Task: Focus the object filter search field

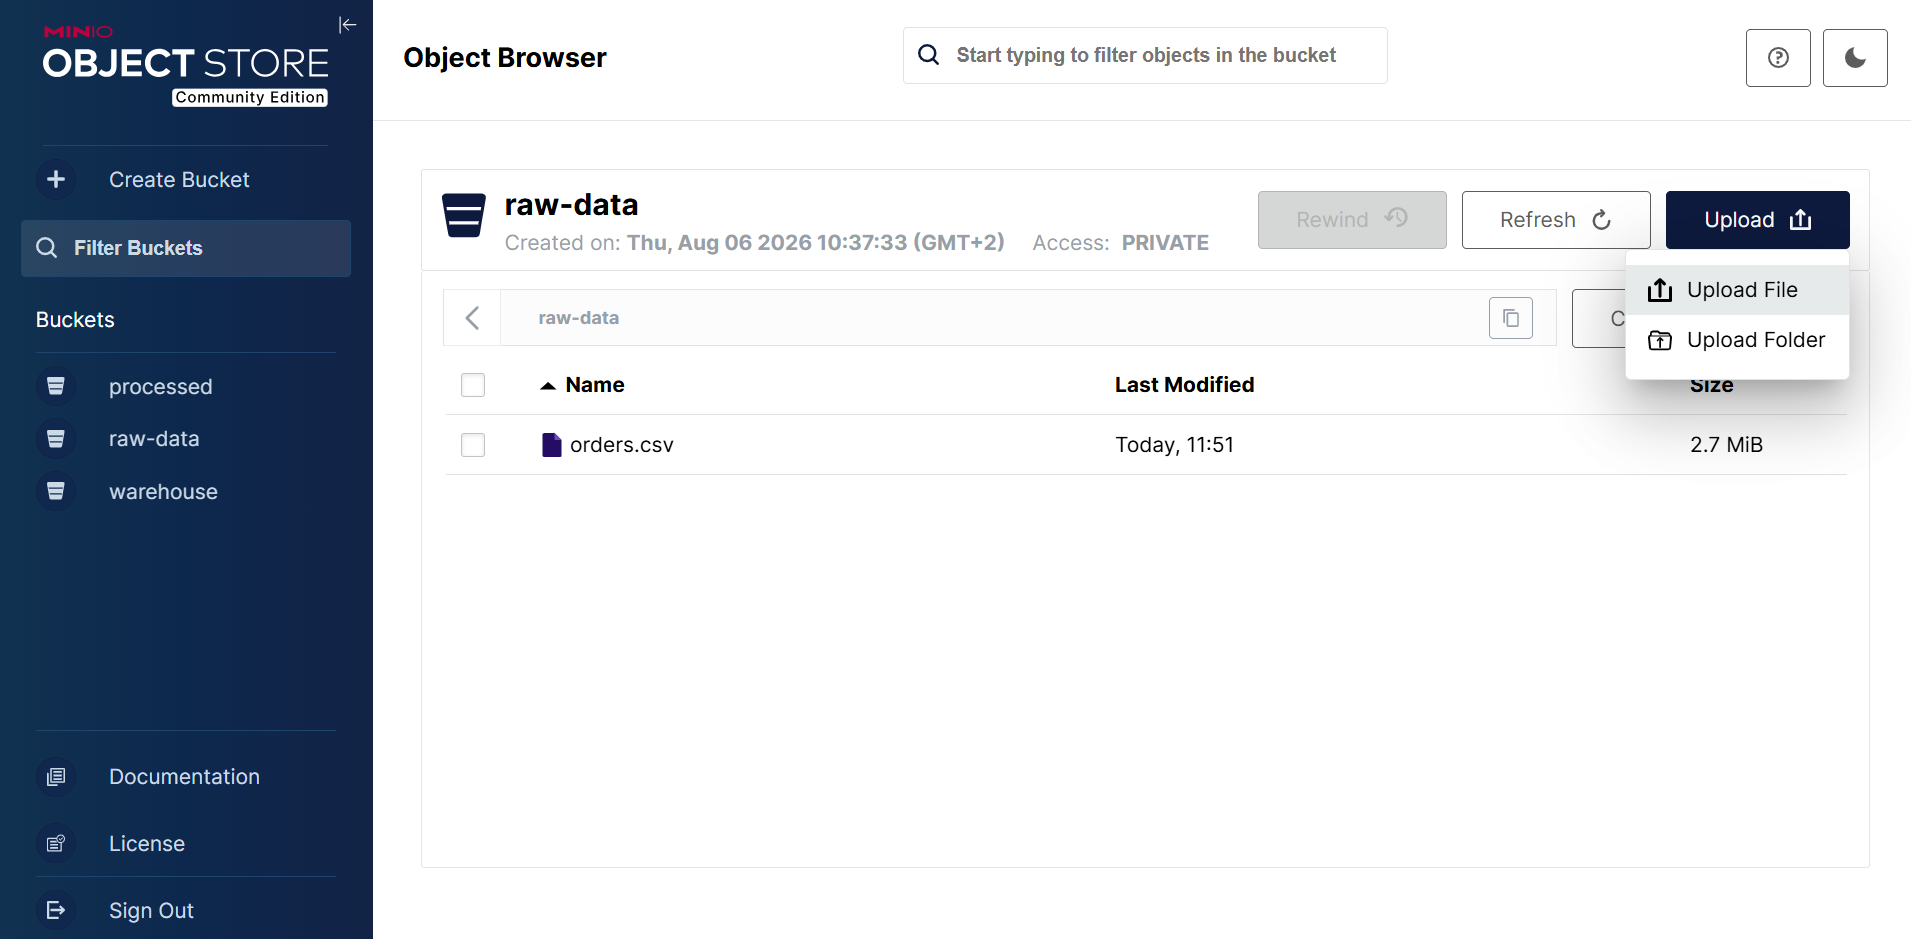Action: [x=1145, y=55]
